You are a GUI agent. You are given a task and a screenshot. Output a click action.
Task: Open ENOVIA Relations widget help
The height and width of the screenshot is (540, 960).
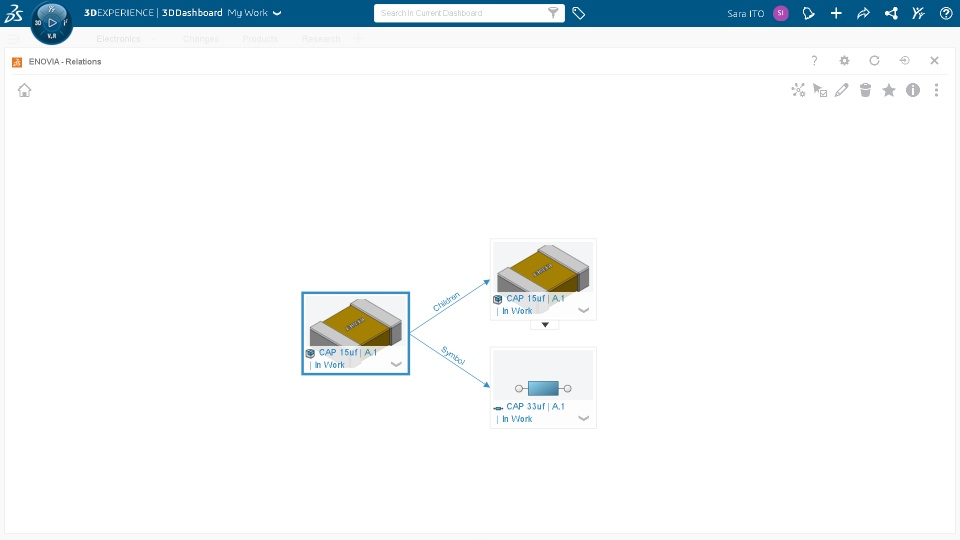pyautogui.click(x=814, y=61)
